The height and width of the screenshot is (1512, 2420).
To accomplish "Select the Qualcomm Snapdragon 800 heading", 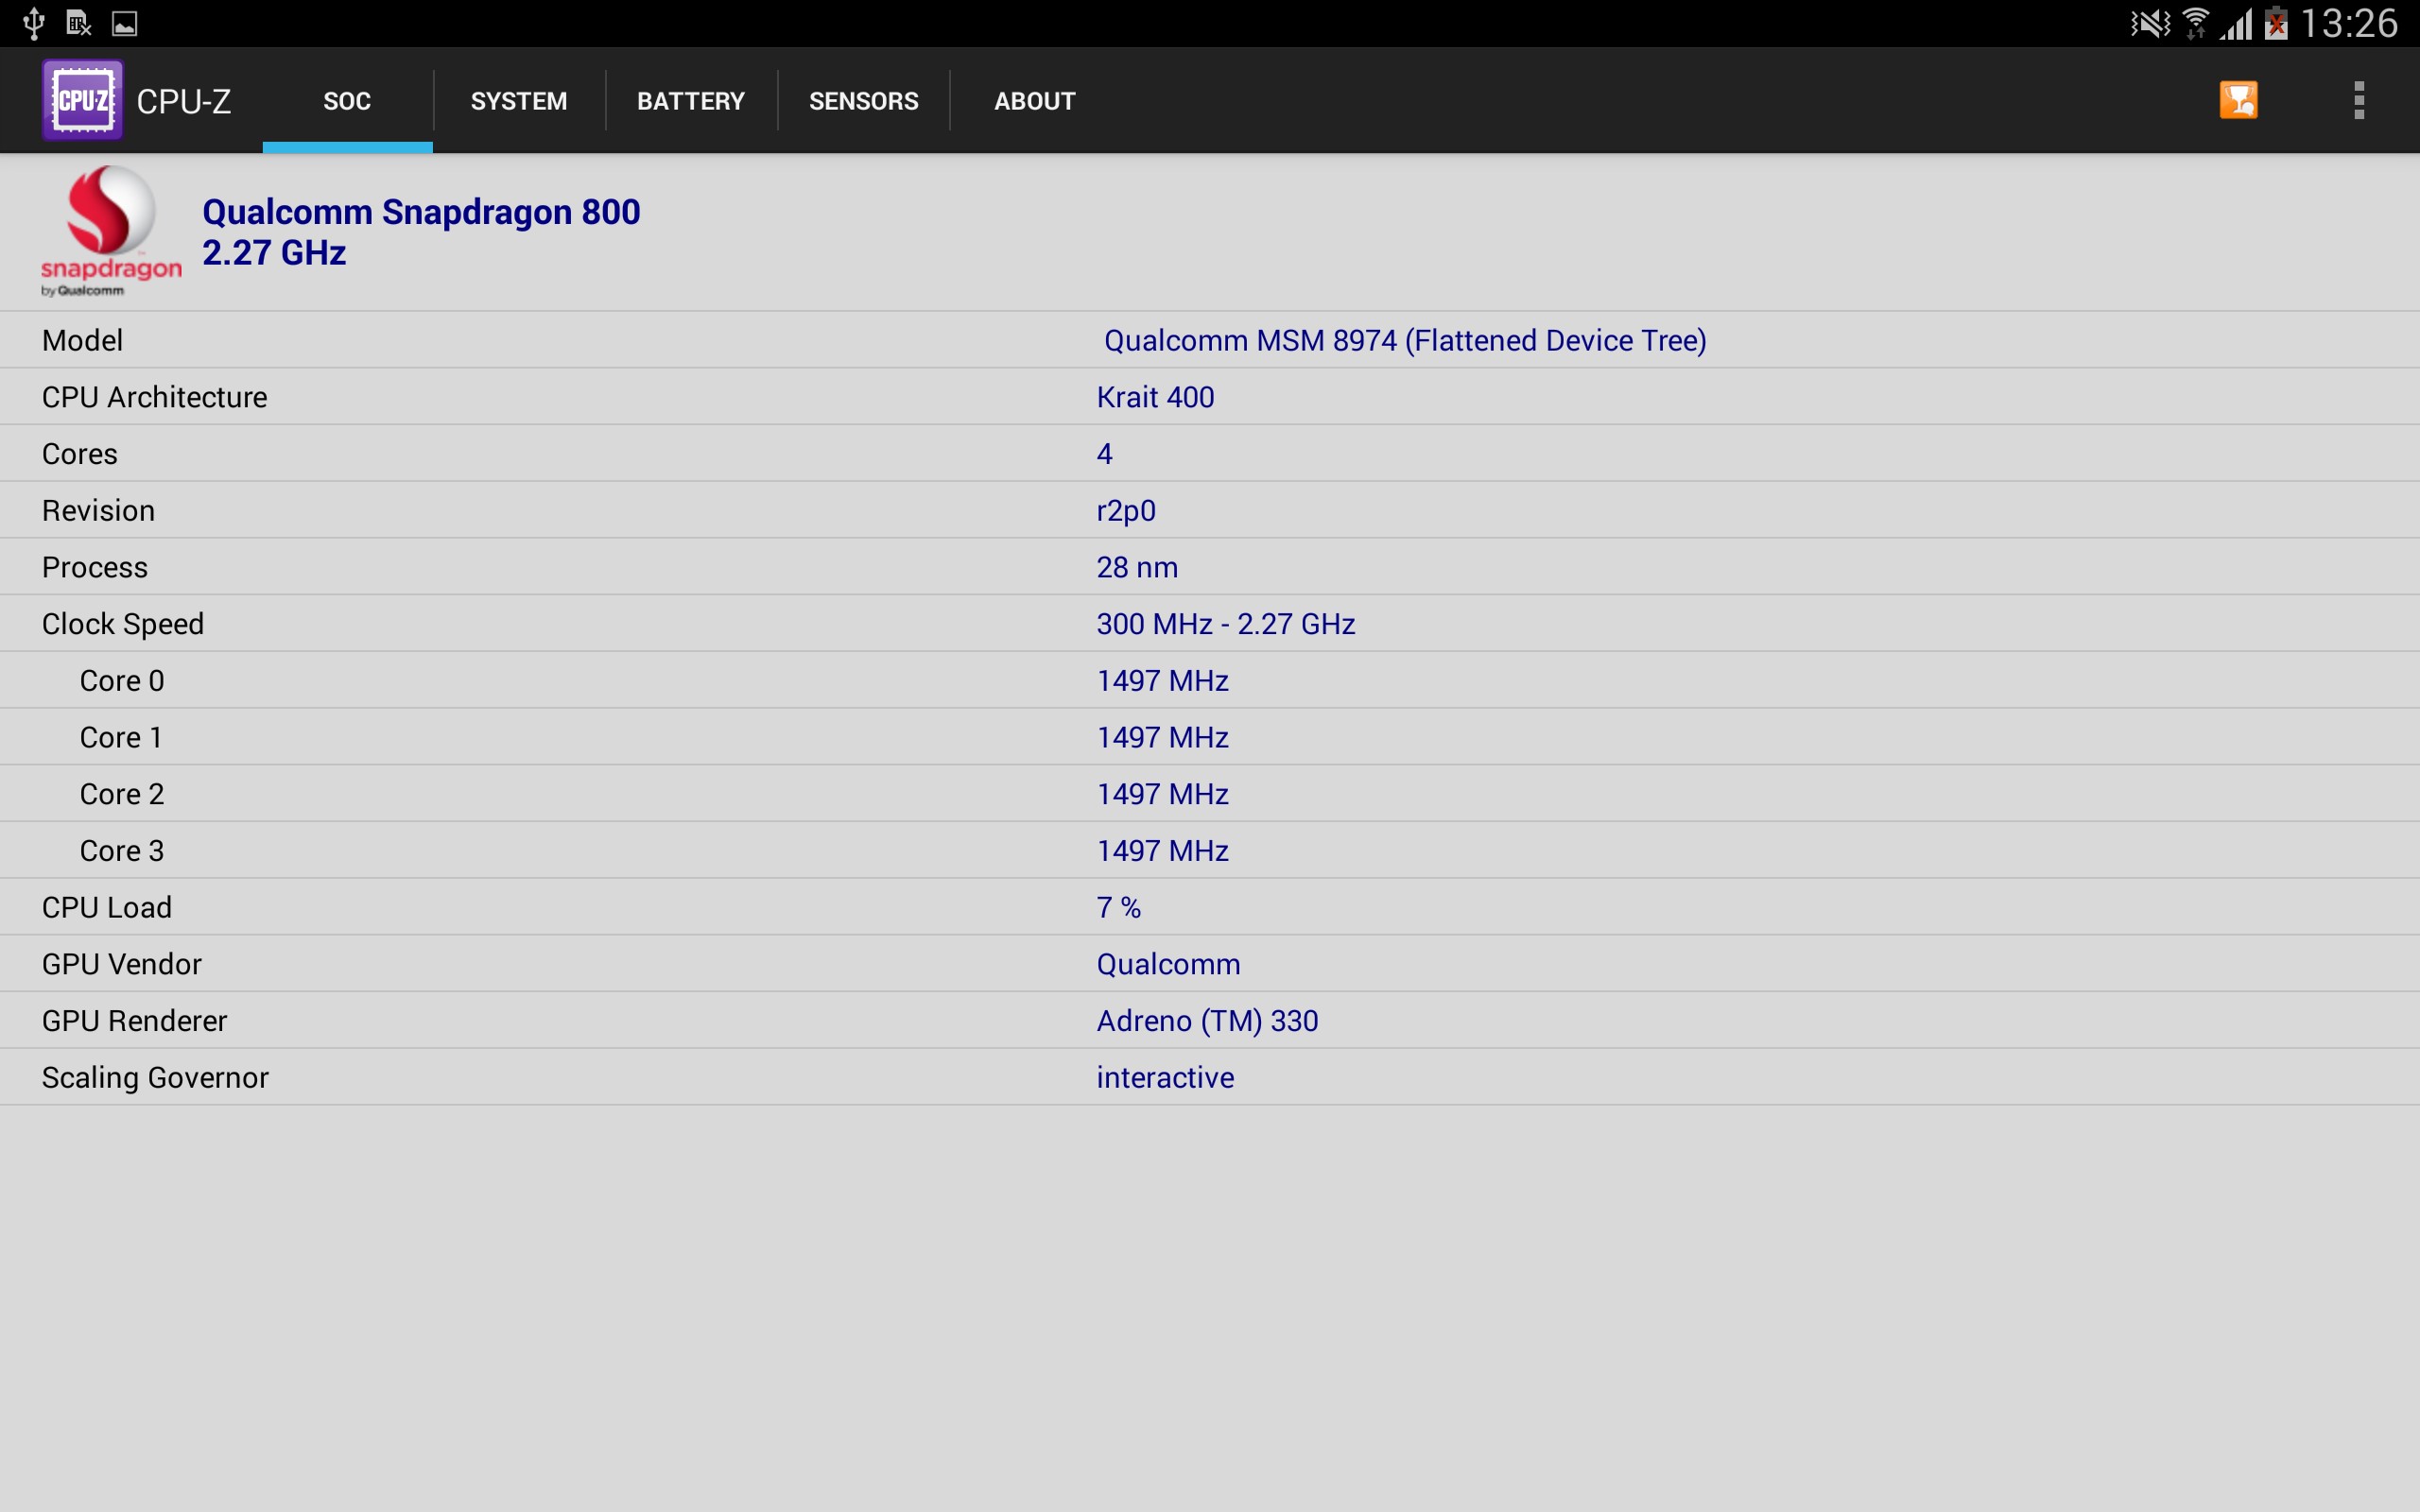I will (x=421, y=212).
